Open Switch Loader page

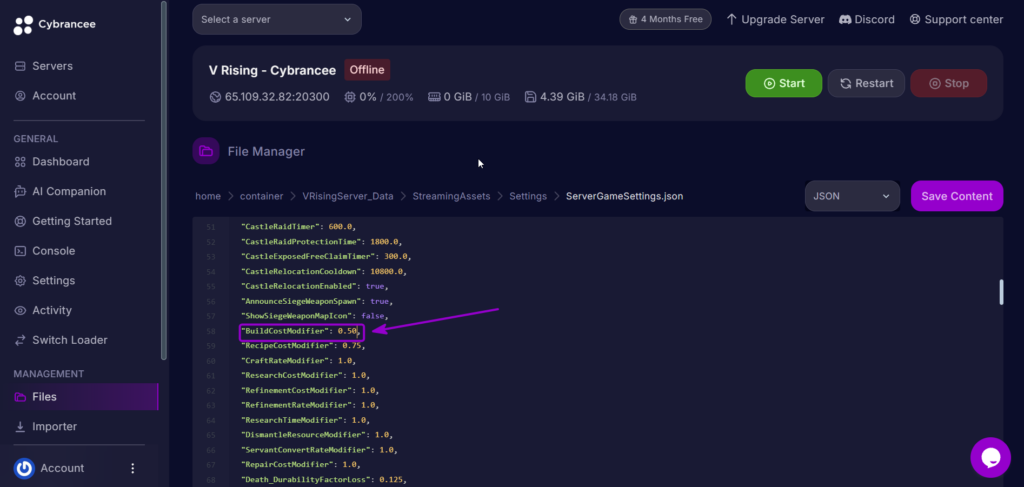[x=60, y=339]
